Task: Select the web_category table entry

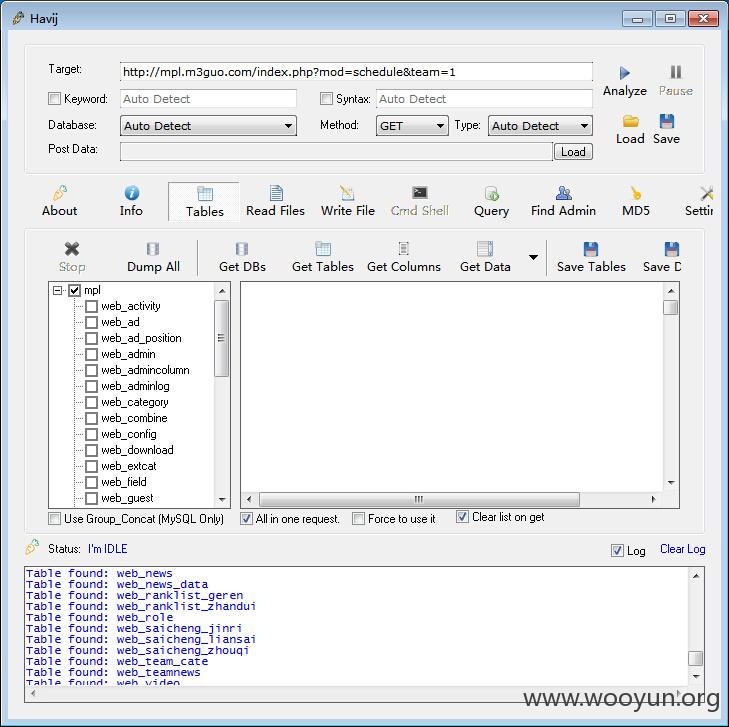Action: coord(134,402)
